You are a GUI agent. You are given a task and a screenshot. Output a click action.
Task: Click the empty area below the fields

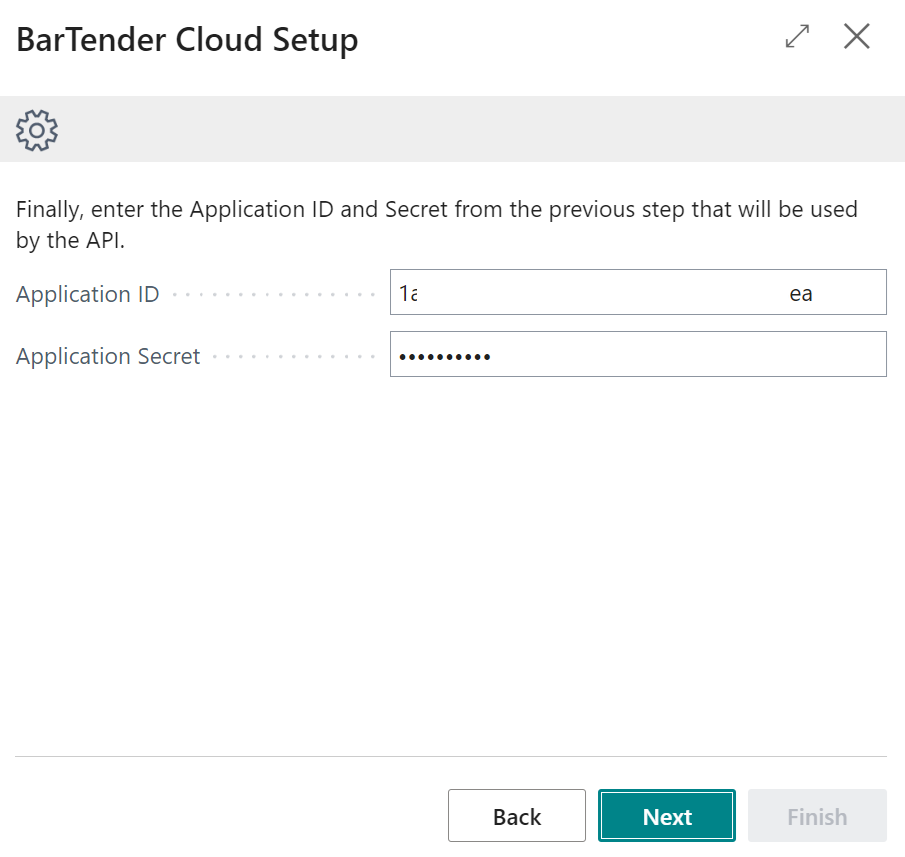pyautogui.click(x=450, y=560)
